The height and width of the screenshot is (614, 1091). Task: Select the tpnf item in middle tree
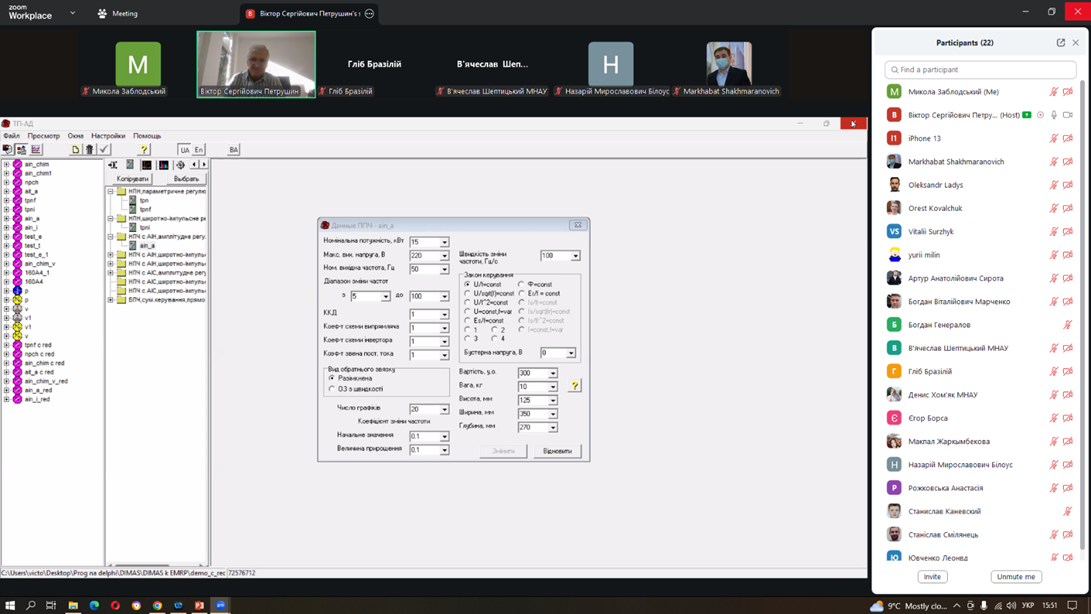[145, 209]
